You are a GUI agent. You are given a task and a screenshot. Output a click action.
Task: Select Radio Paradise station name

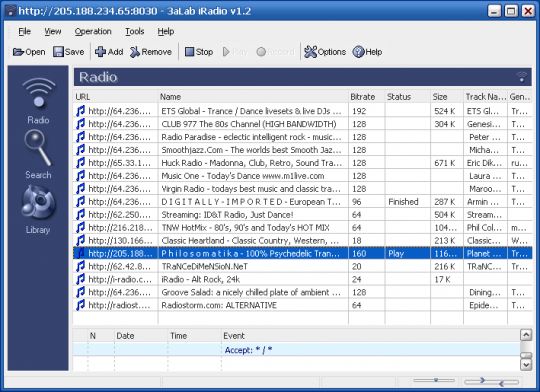click(x=251, y=137)
